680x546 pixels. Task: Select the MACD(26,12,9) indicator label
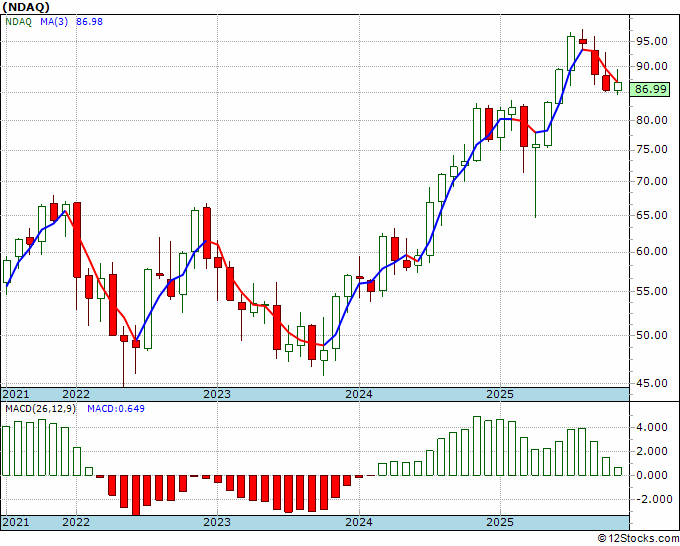pos(40,409)
